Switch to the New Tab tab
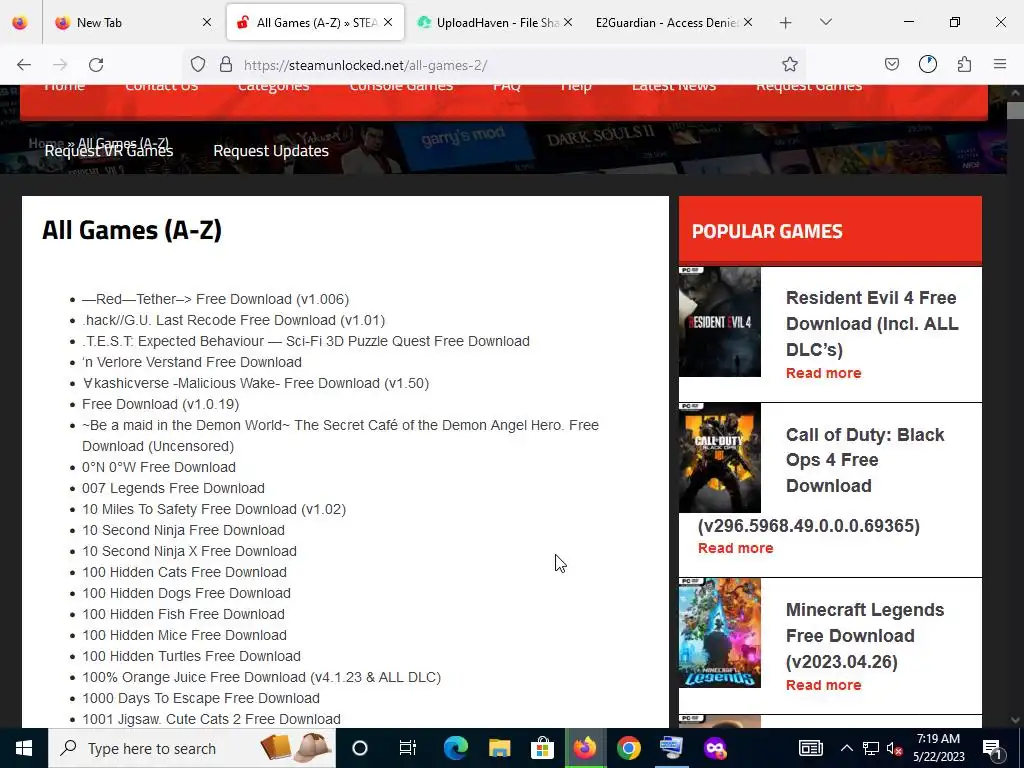The height and width of the screenshot is (768, 1024). click(x=135, y=23)
